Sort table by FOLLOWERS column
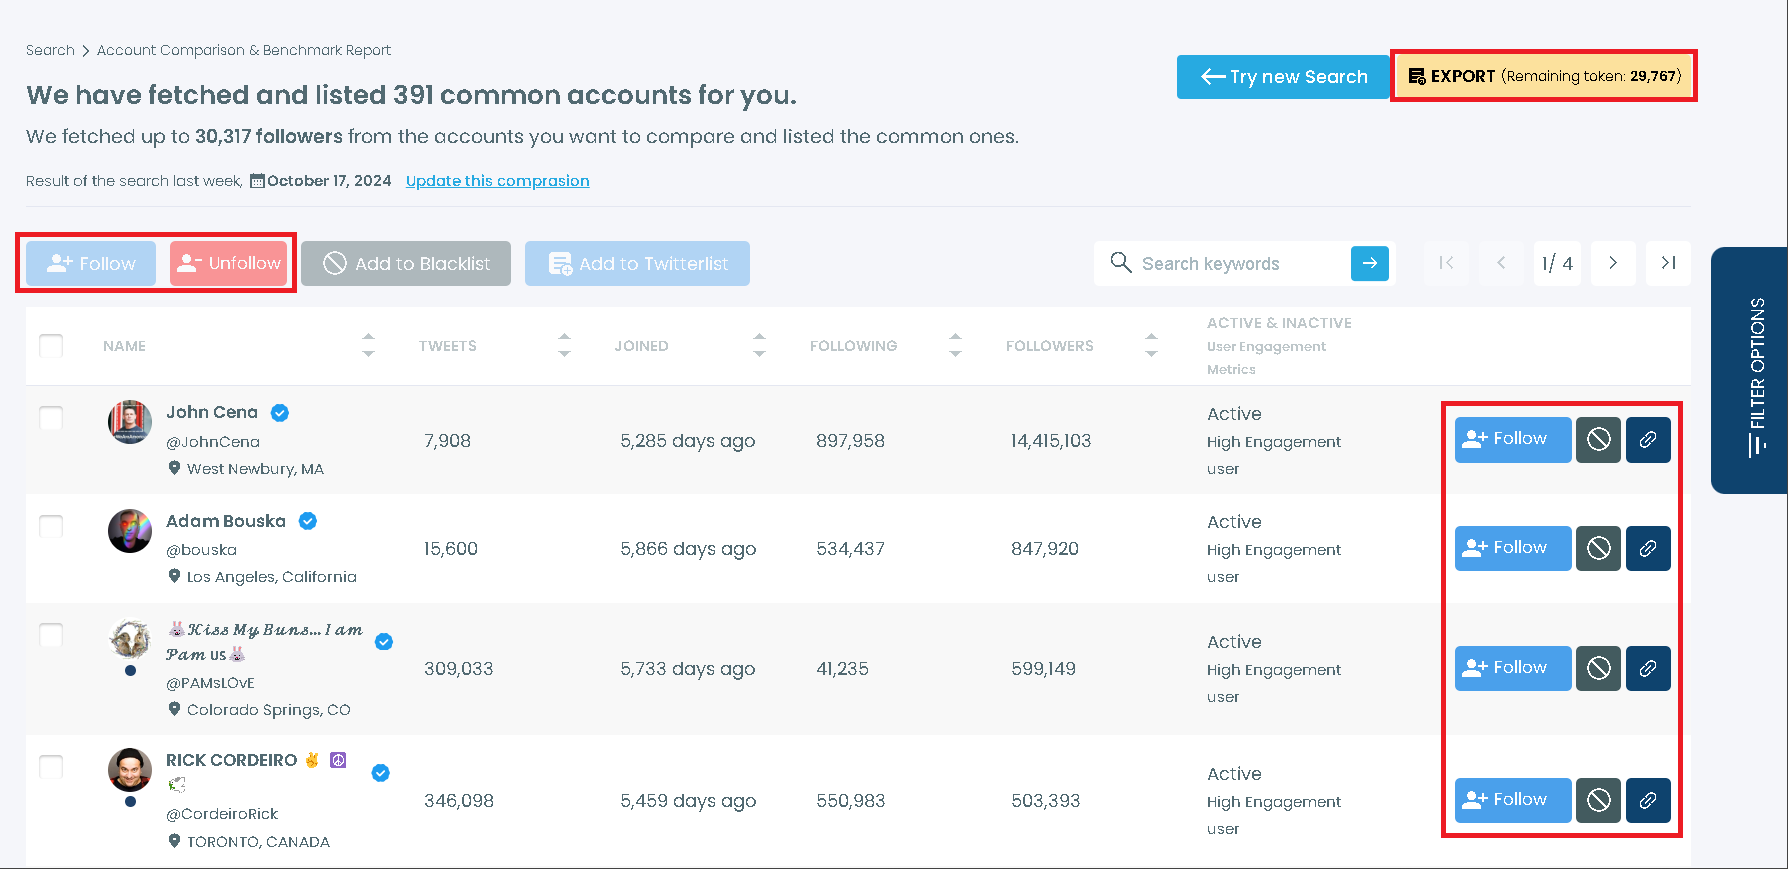 (1151, 345)
